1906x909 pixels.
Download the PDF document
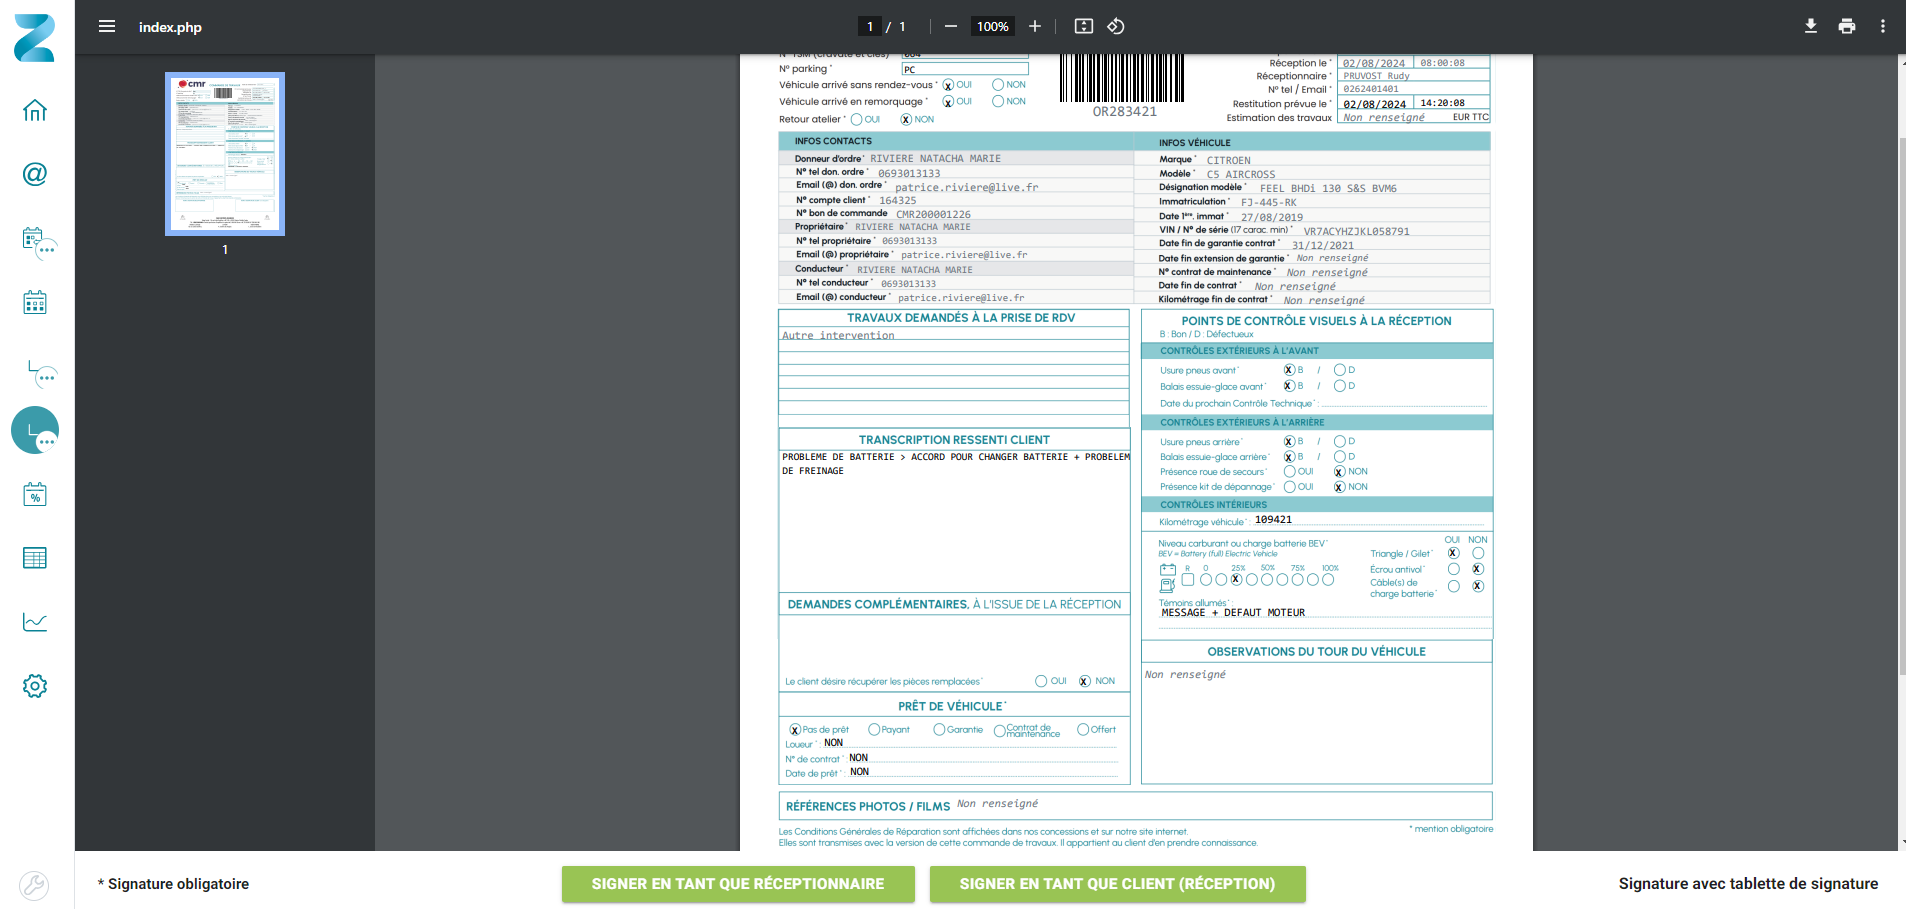[1811, 26]
